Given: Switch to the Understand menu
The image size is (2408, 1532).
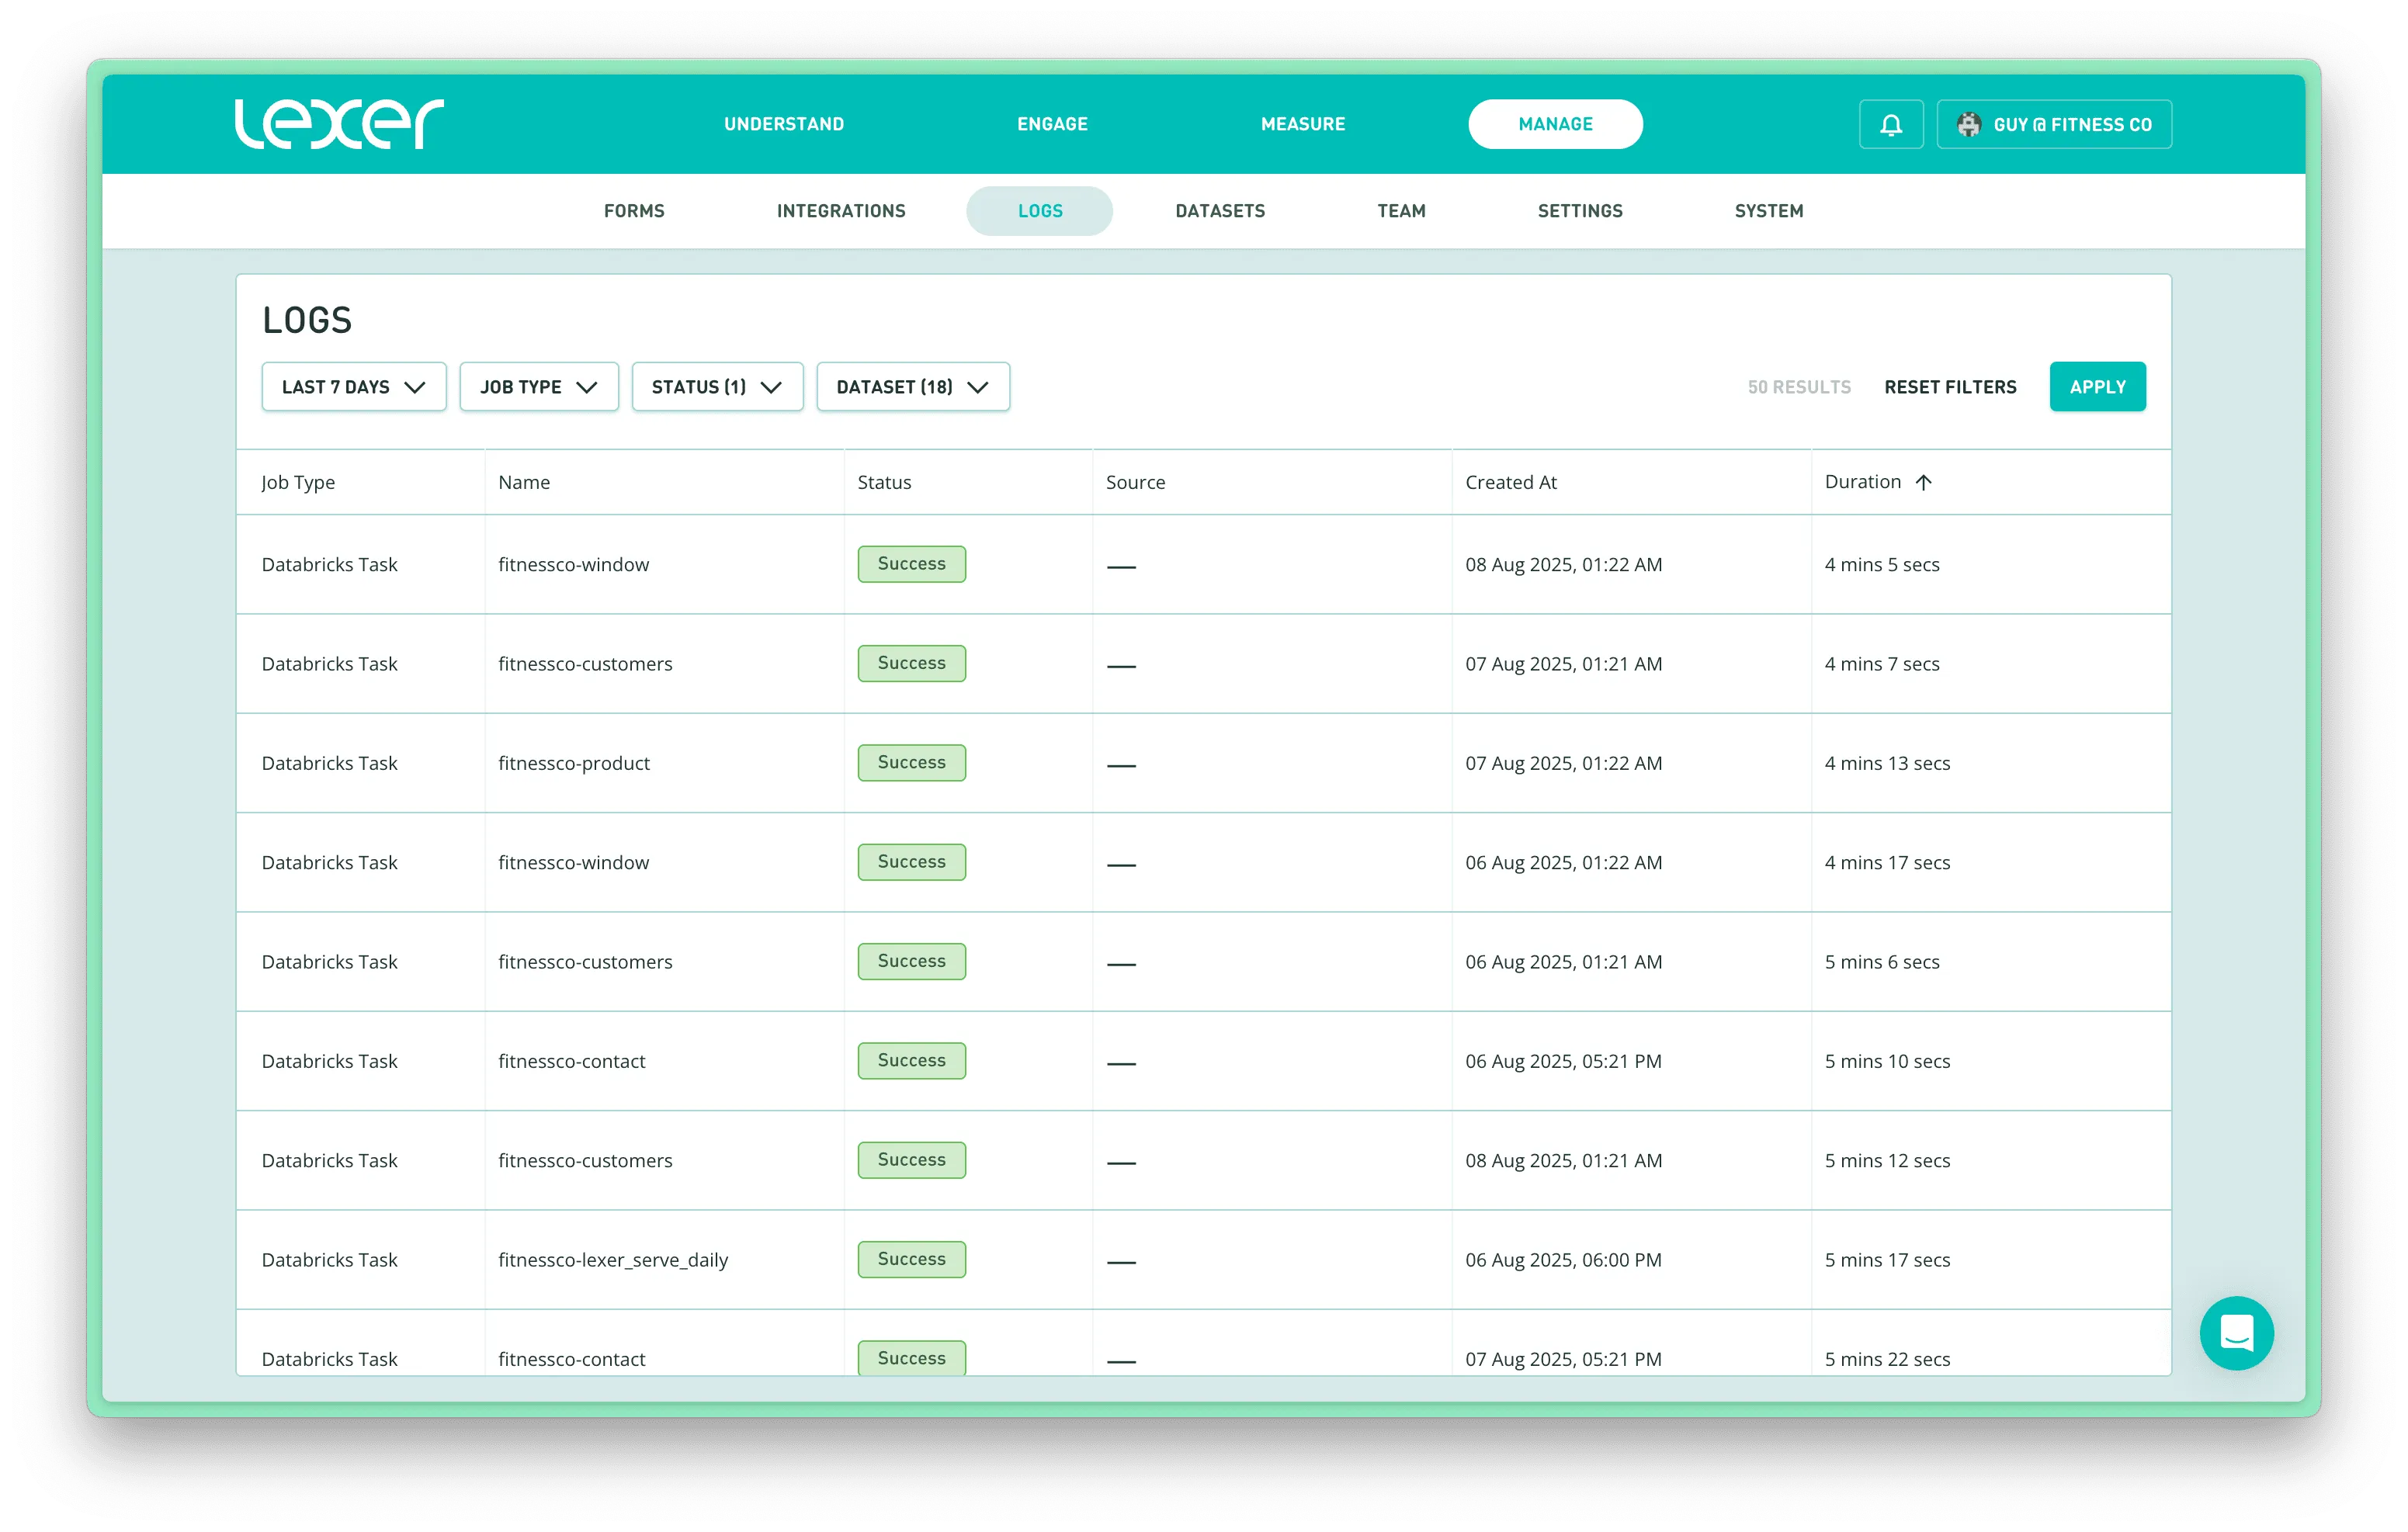Looking at the screenshot, I should [784, 124].
